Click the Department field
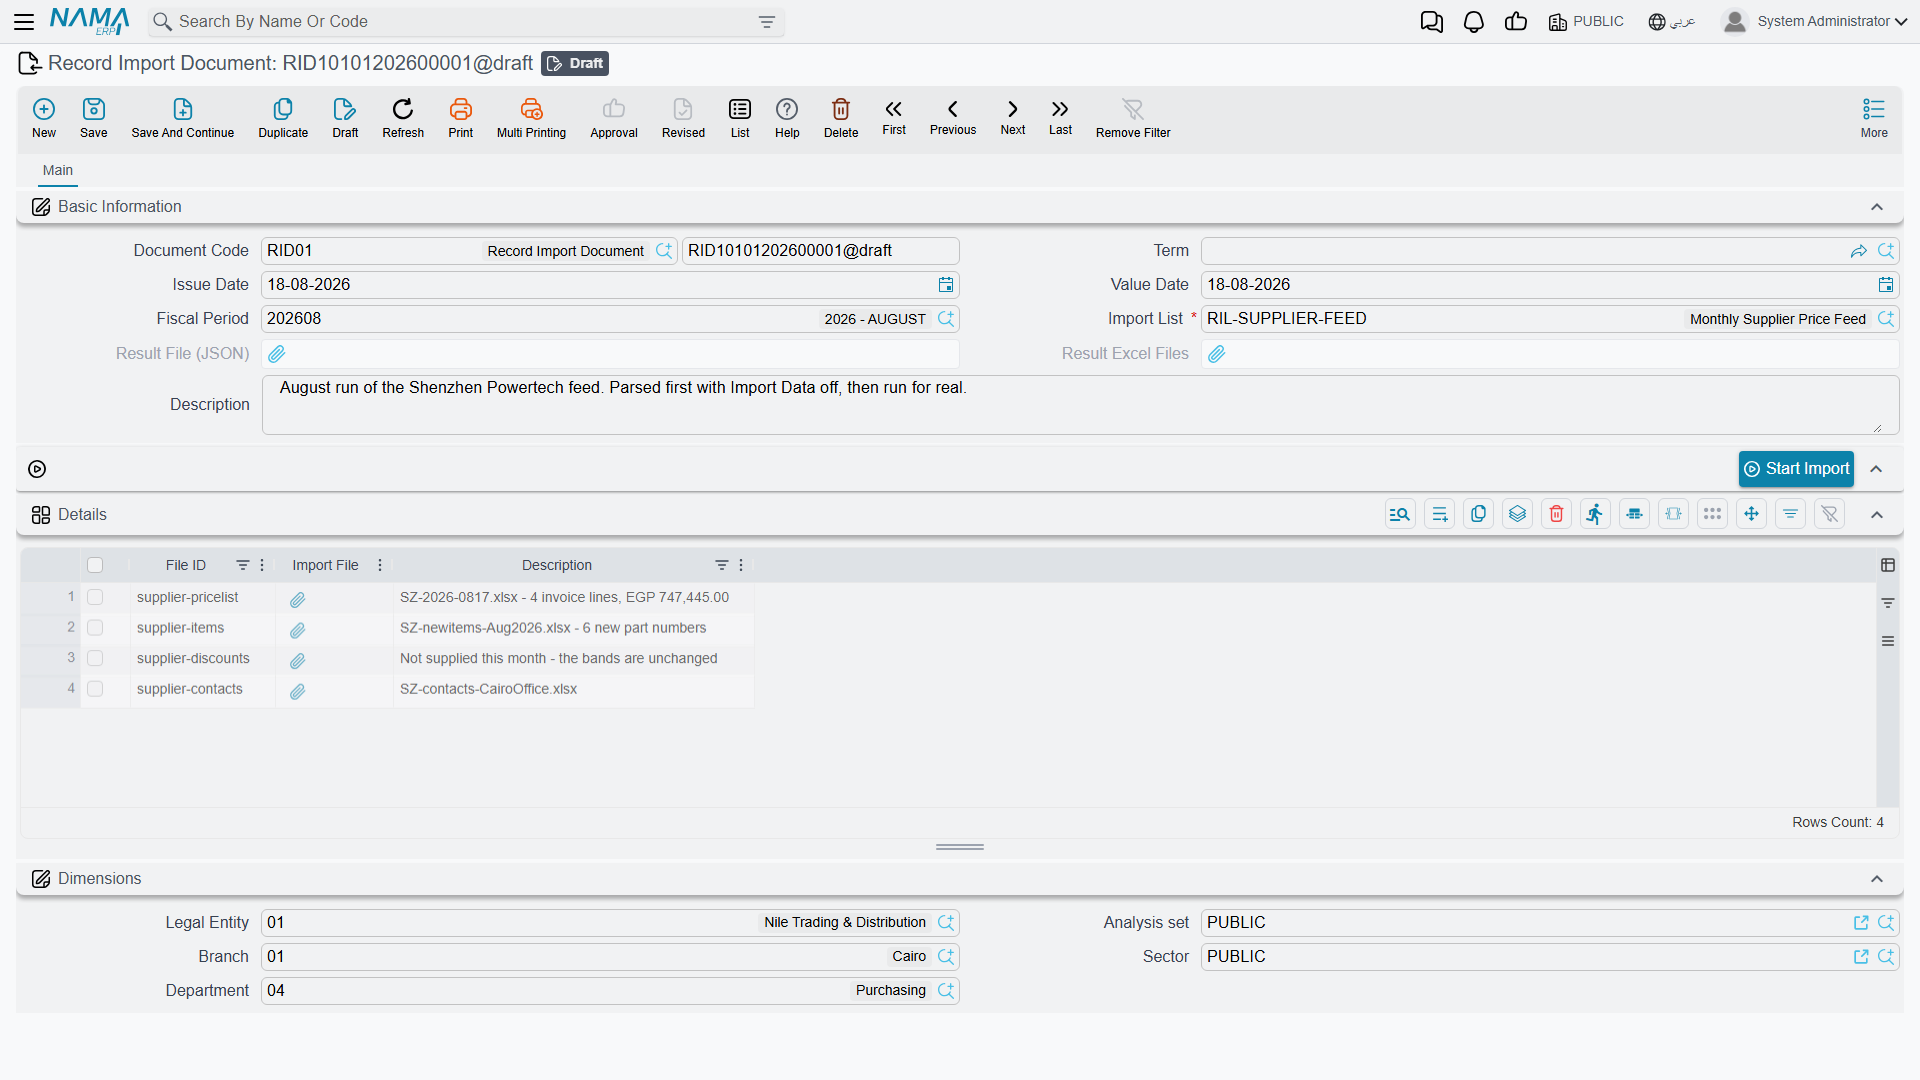 610,991
